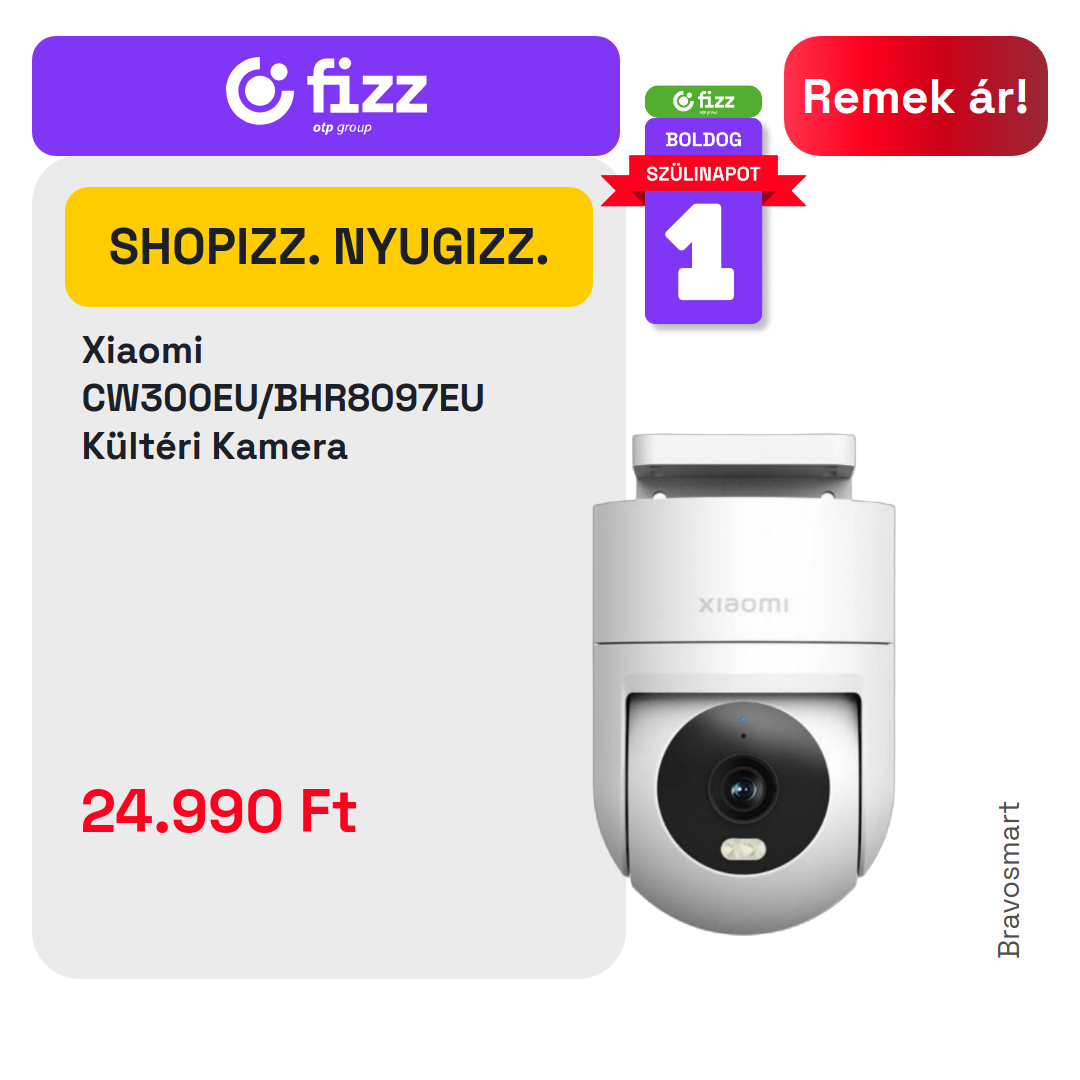Click the small green fizz badge logo
The width and height of the screenshot is (1080, 1080).
point(703,101)
